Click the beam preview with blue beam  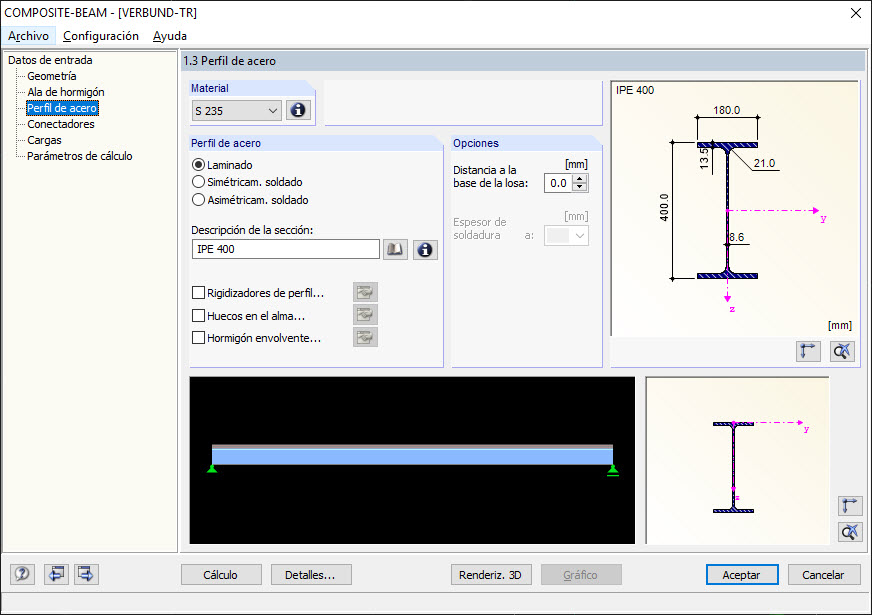[412, 460]
